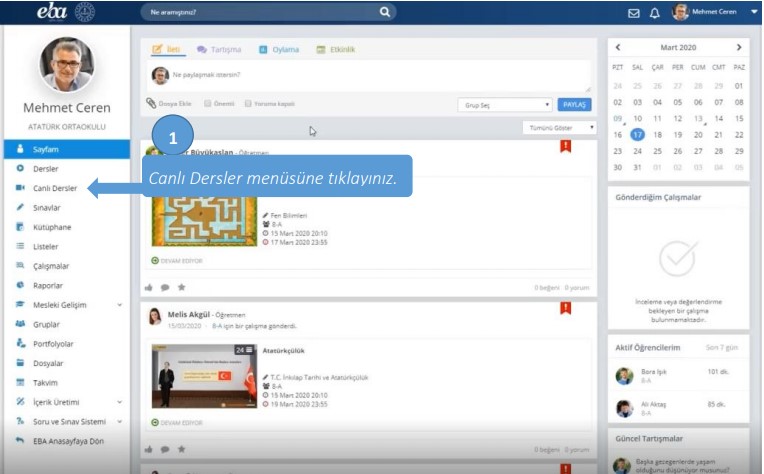
Task: Click the red bookmark flag on Melis Akgül post
Action: [x=565, y=308]
